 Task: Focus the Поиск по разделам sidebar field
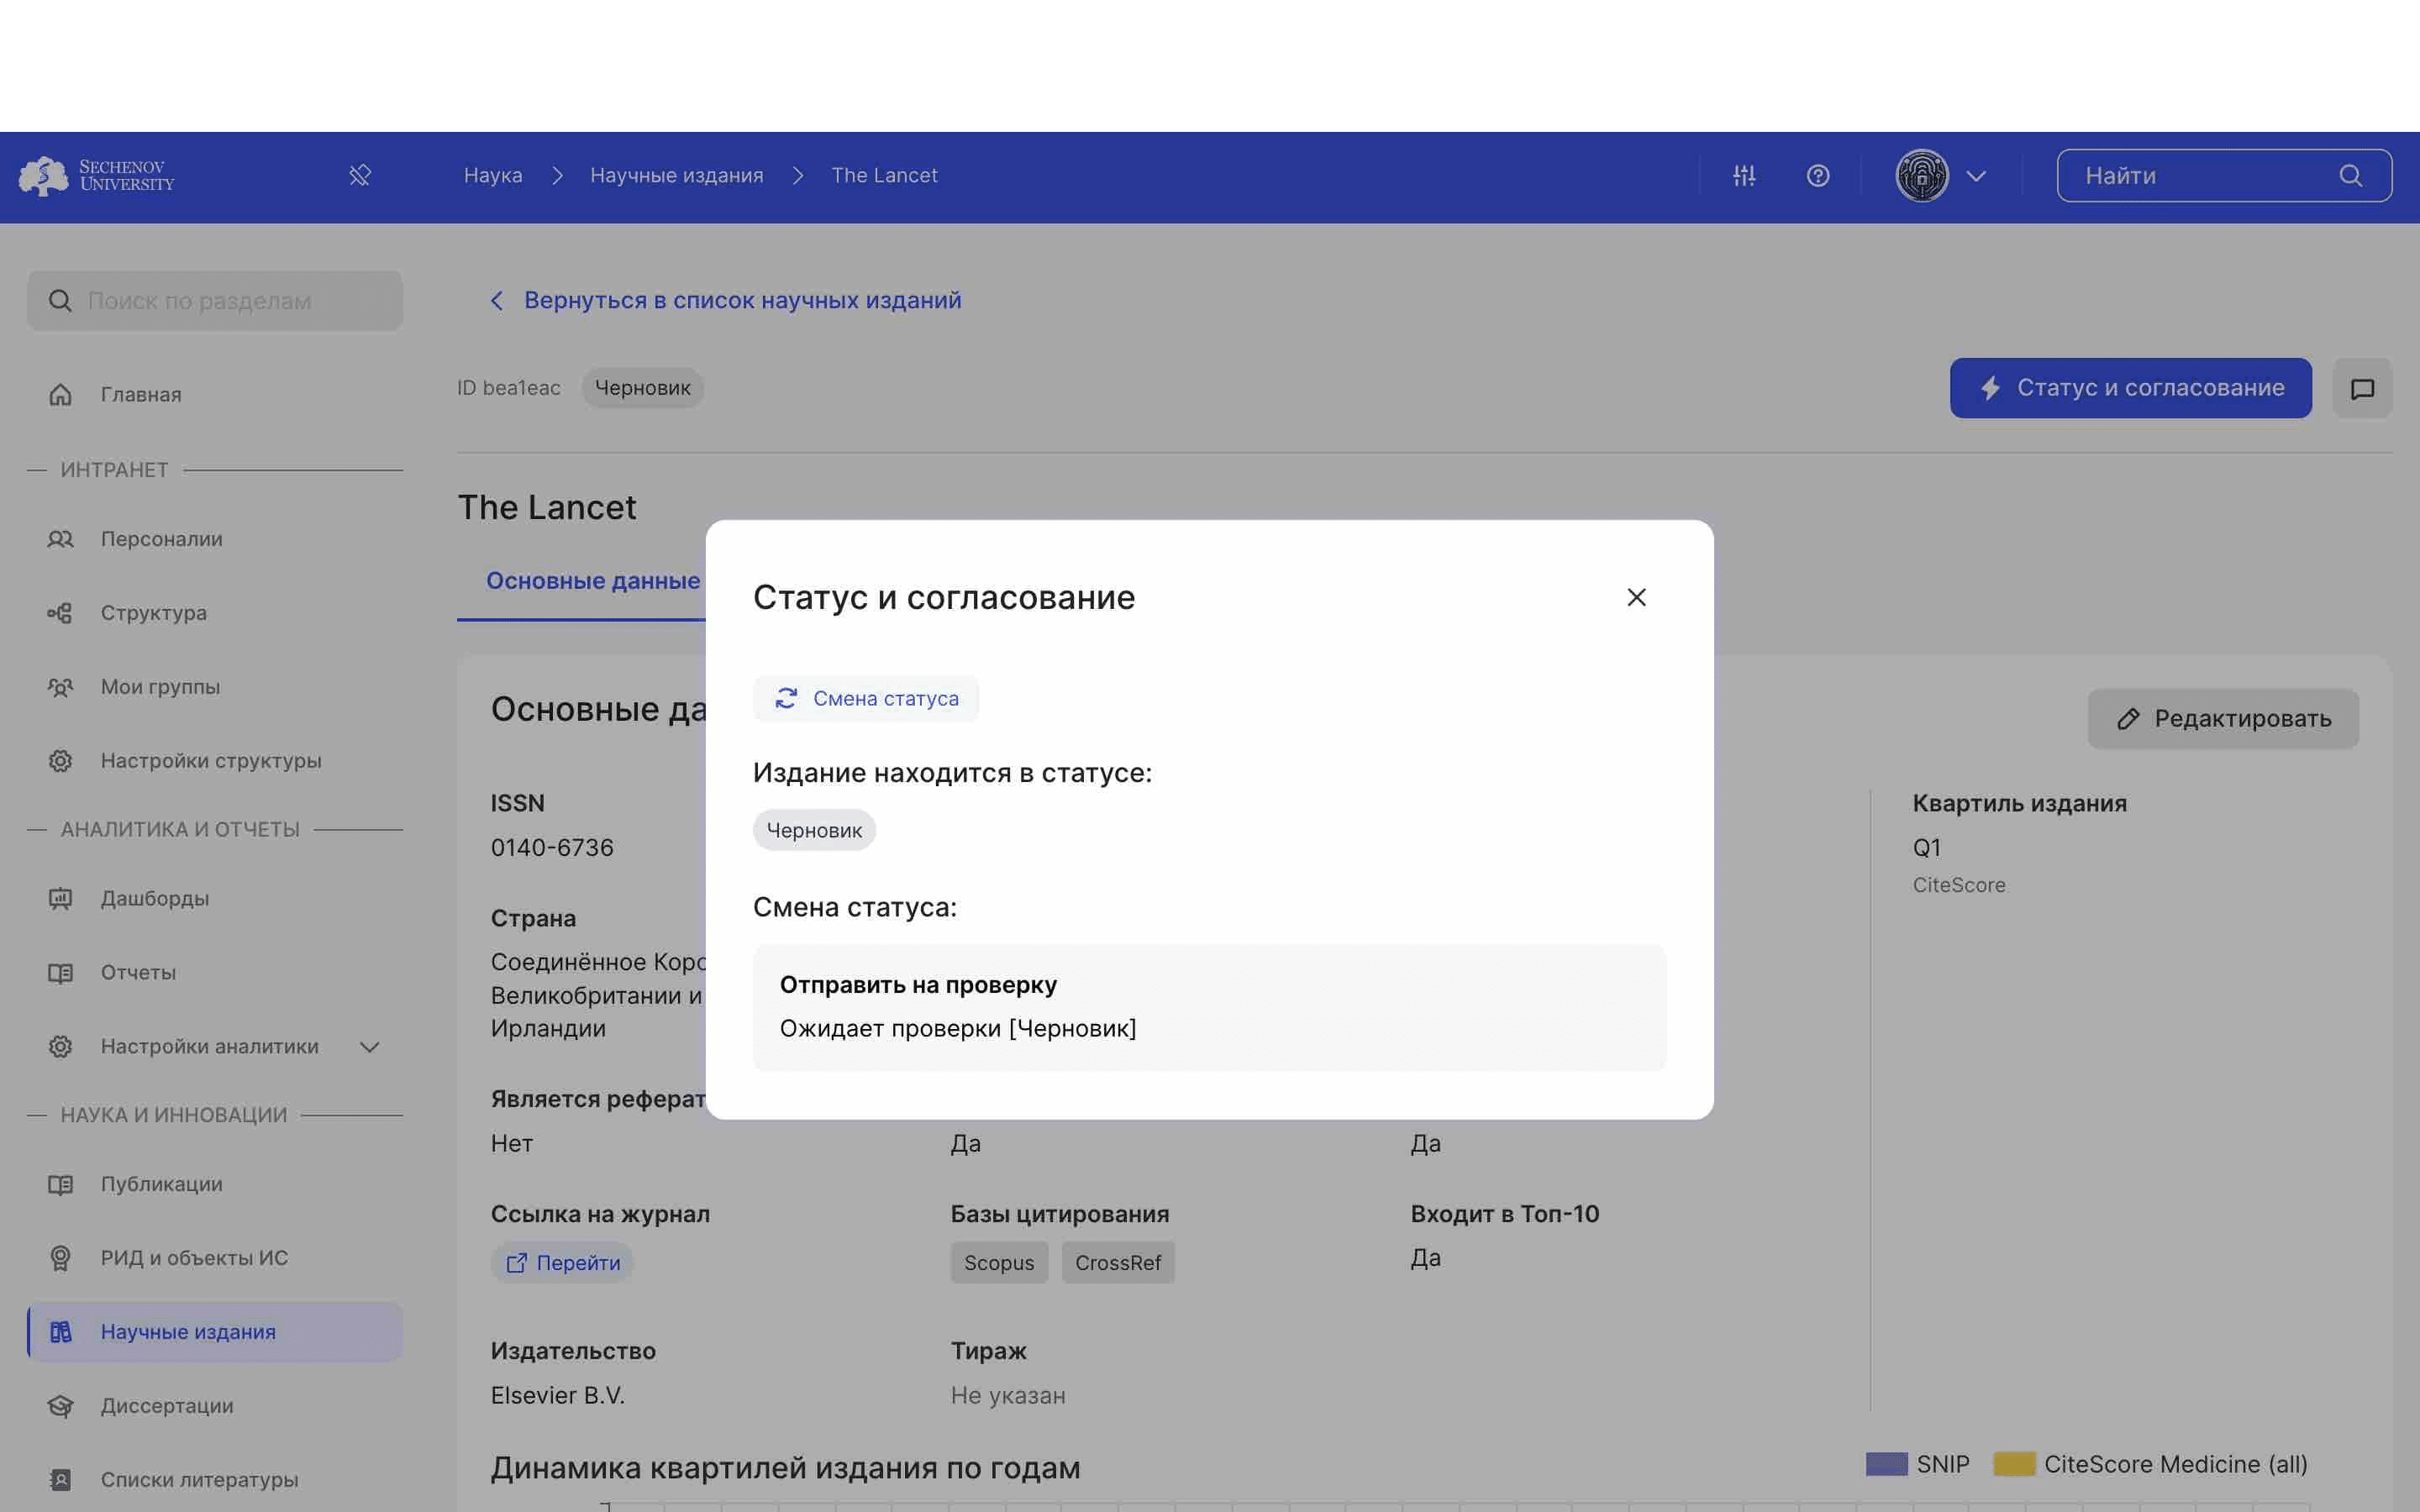(x=215, y=301)
